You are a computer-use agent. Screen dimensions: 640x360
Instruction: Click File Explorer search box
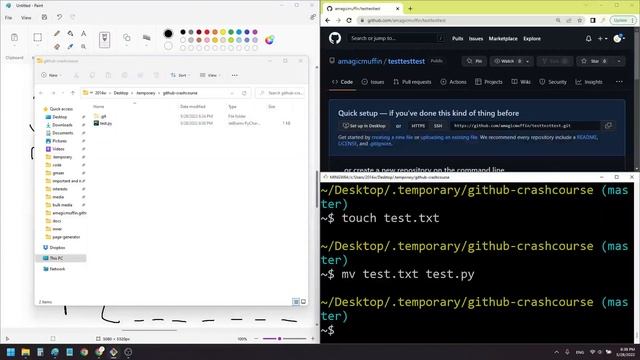(x=280, y=93)
